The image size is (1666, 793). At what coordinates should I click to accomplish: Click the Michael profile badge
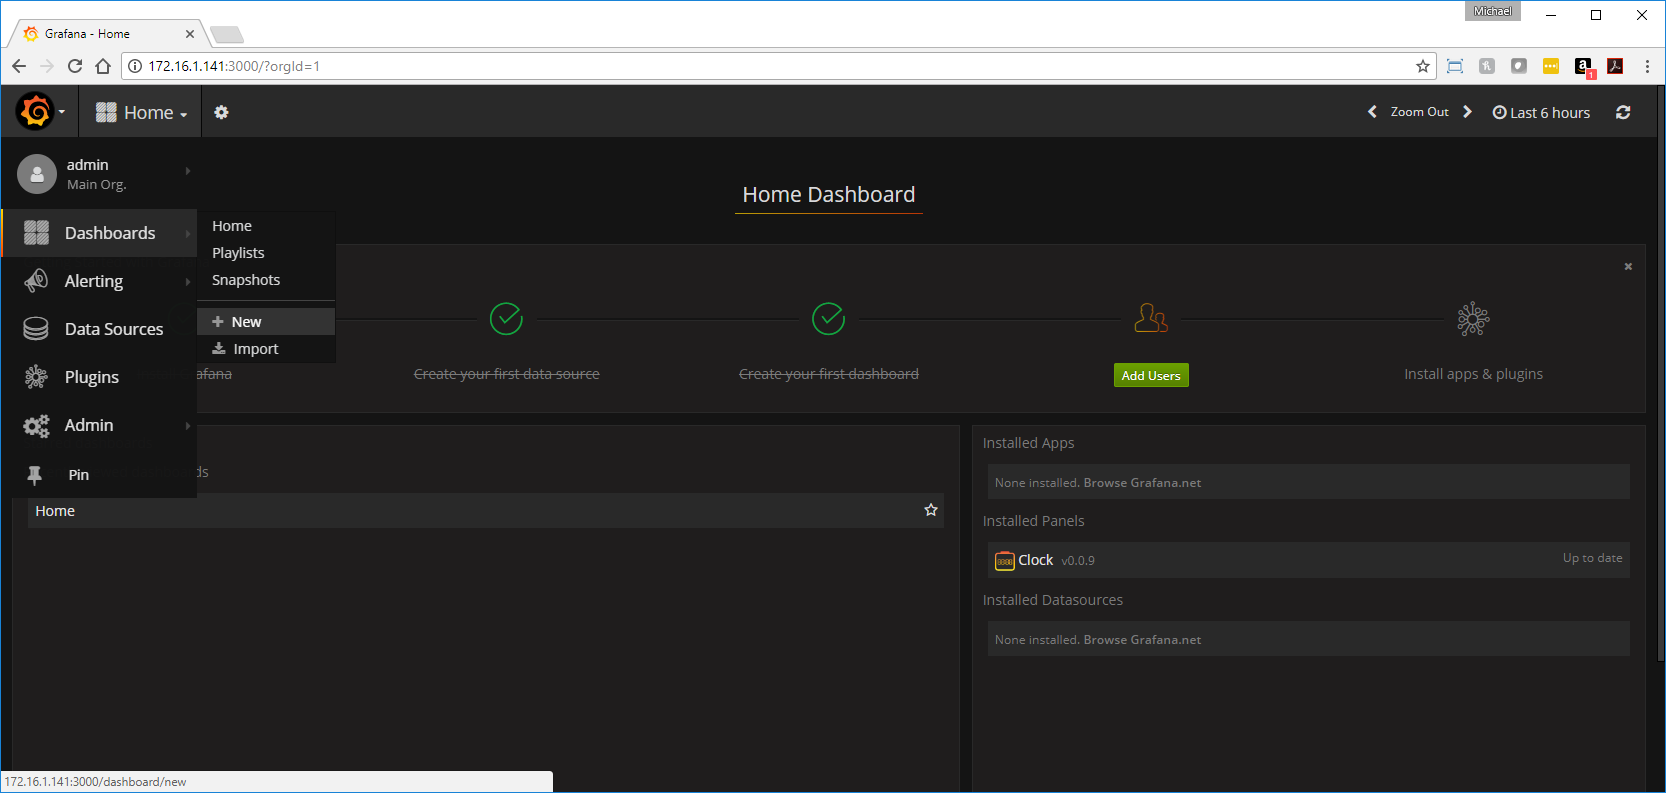point(1493,11)
